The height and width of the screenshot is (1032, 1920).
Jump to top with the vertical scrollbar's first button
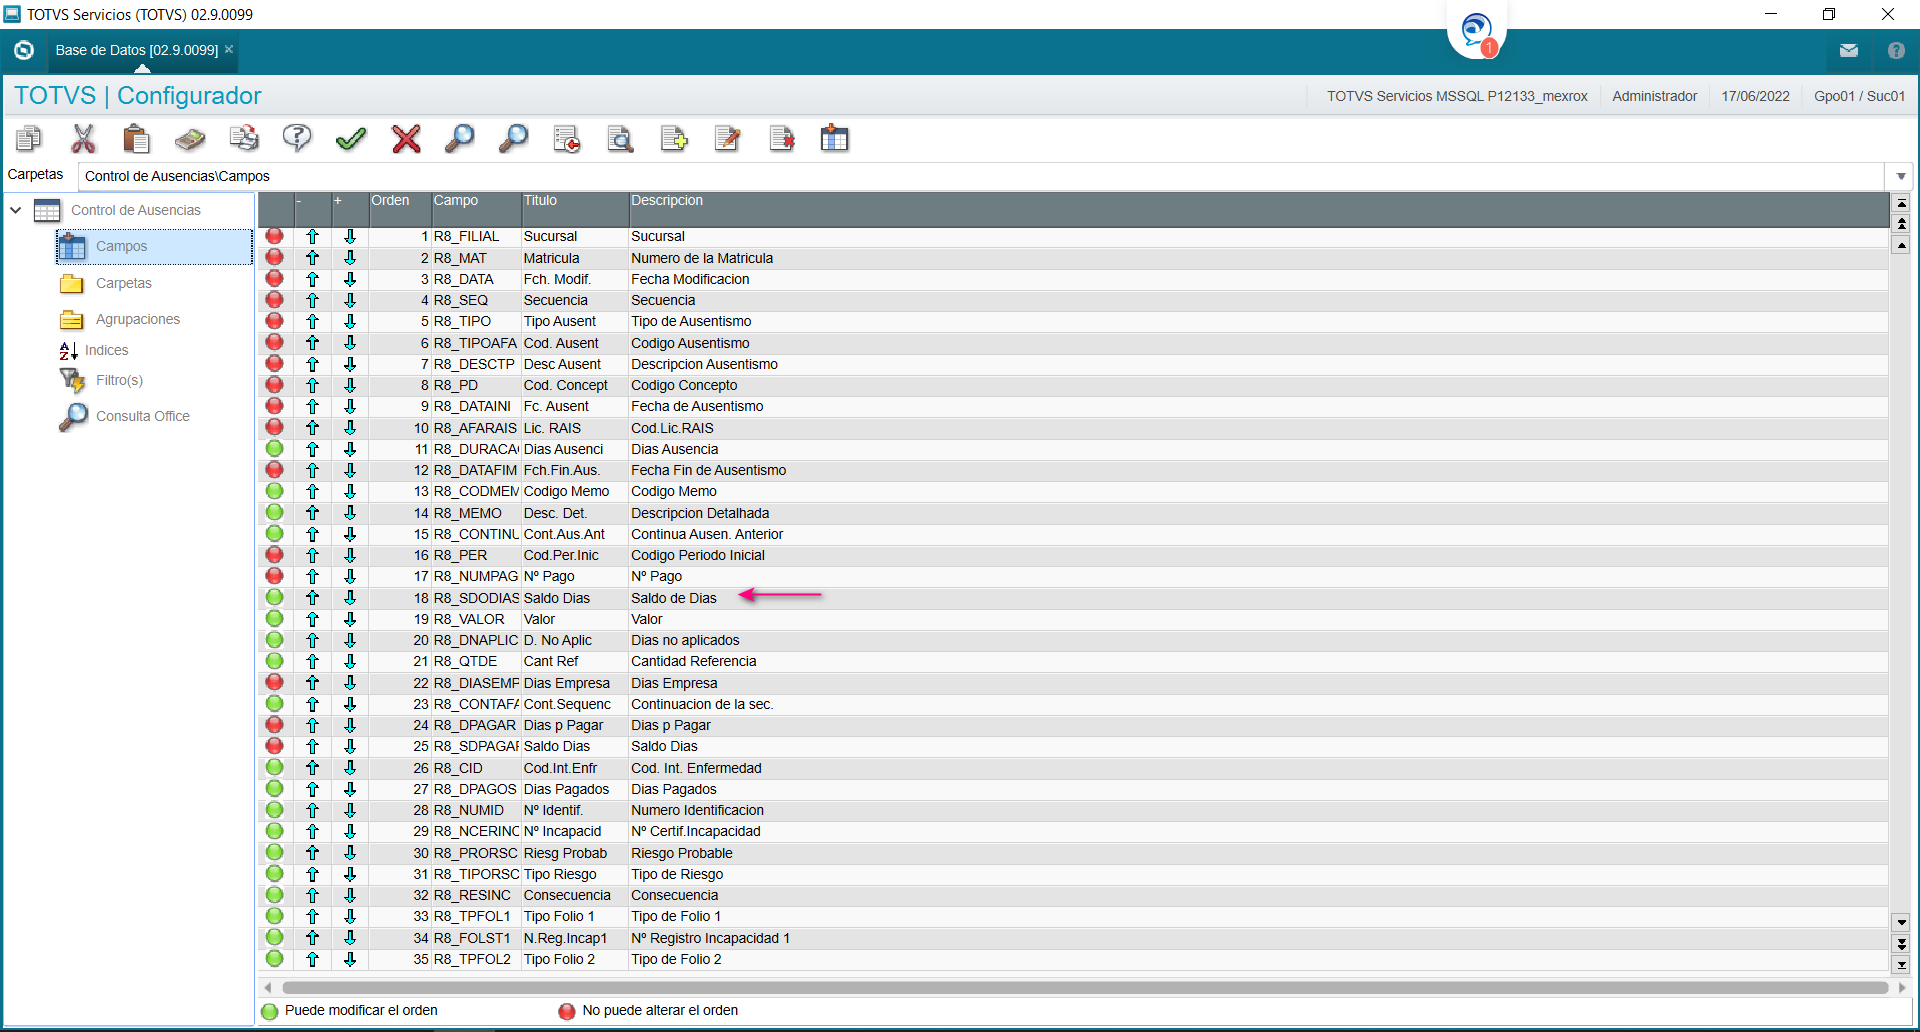[x=1902, y=202]
